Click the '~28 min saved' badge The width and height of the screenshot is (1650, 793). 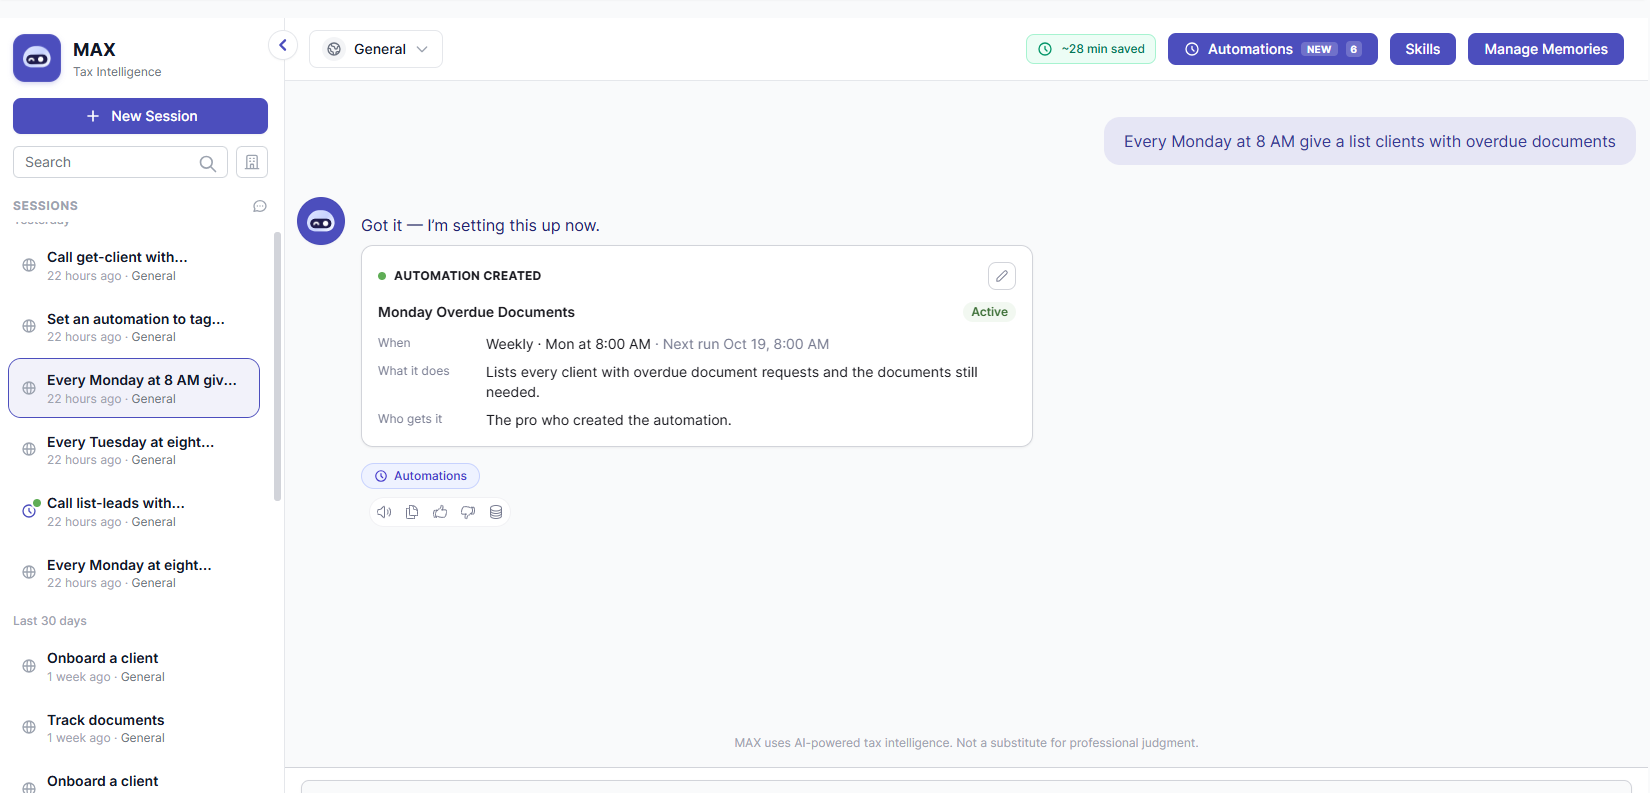click(1091, 49)
